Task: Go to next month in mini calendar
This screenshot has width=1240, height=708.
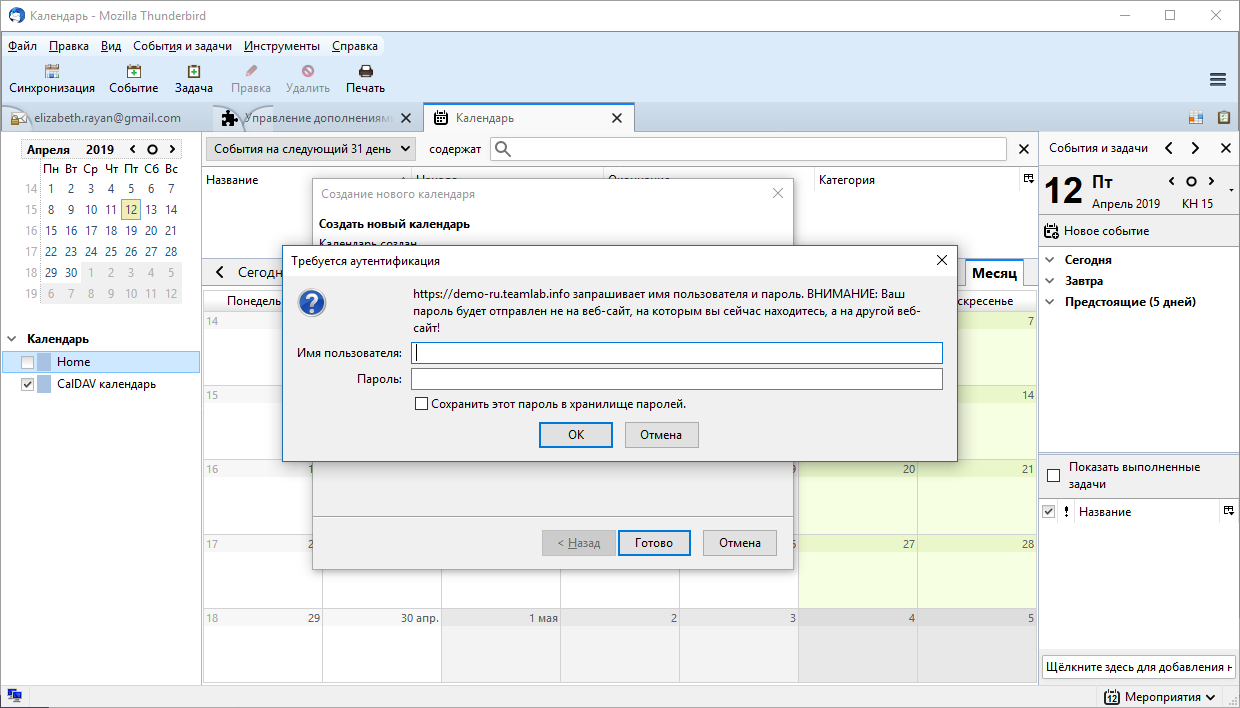Action: tap(171, 149)
